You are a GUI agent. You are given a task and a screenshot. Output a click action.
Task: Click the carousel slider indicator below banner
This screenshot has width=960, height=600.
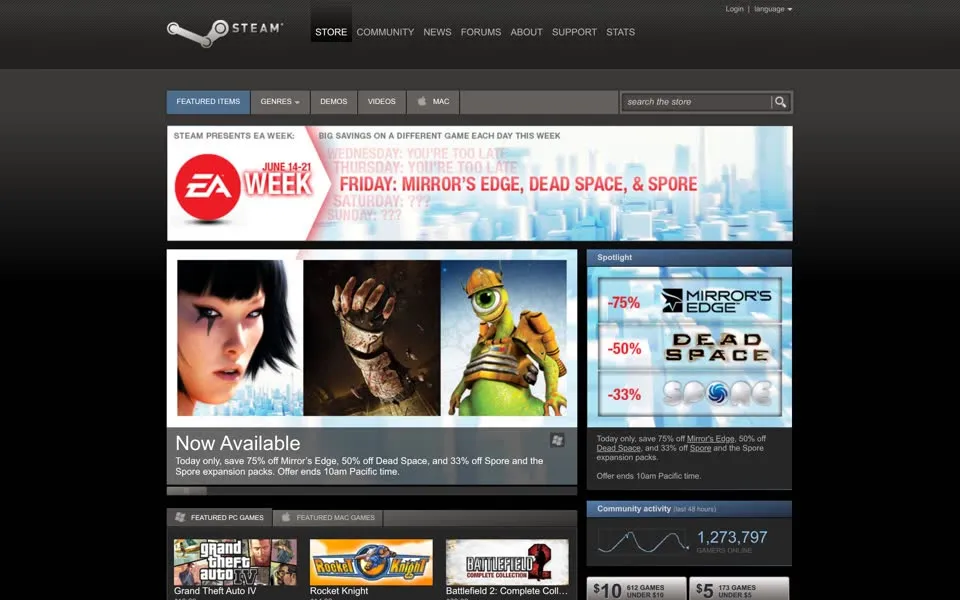click(187, 491)
